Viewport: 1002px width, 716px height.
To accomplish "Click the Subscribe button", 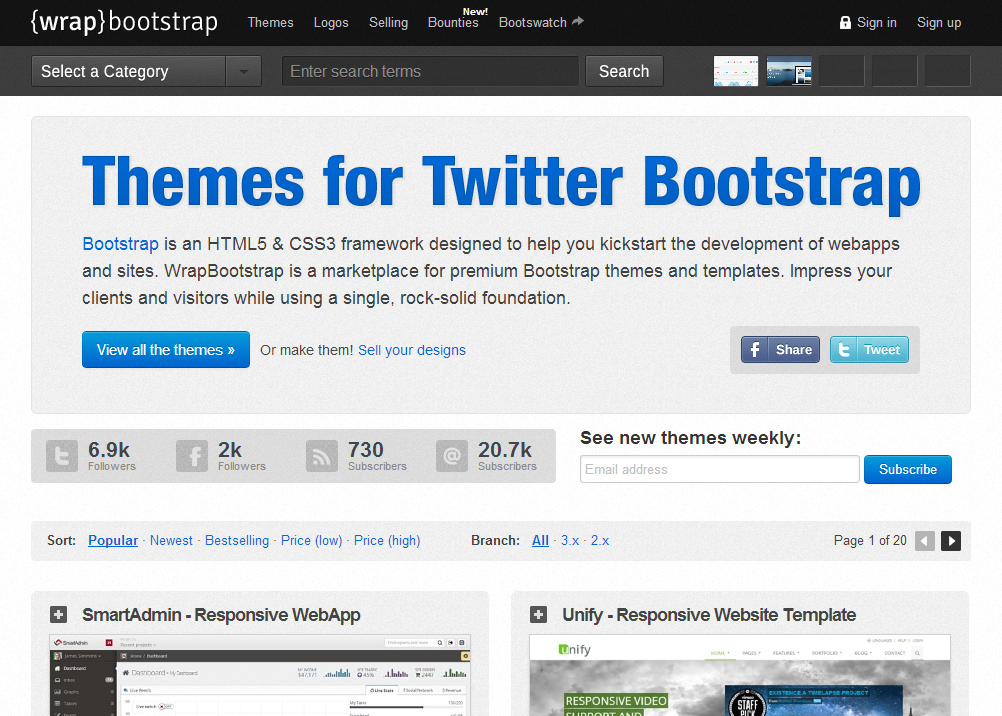I will pos(907,469).
